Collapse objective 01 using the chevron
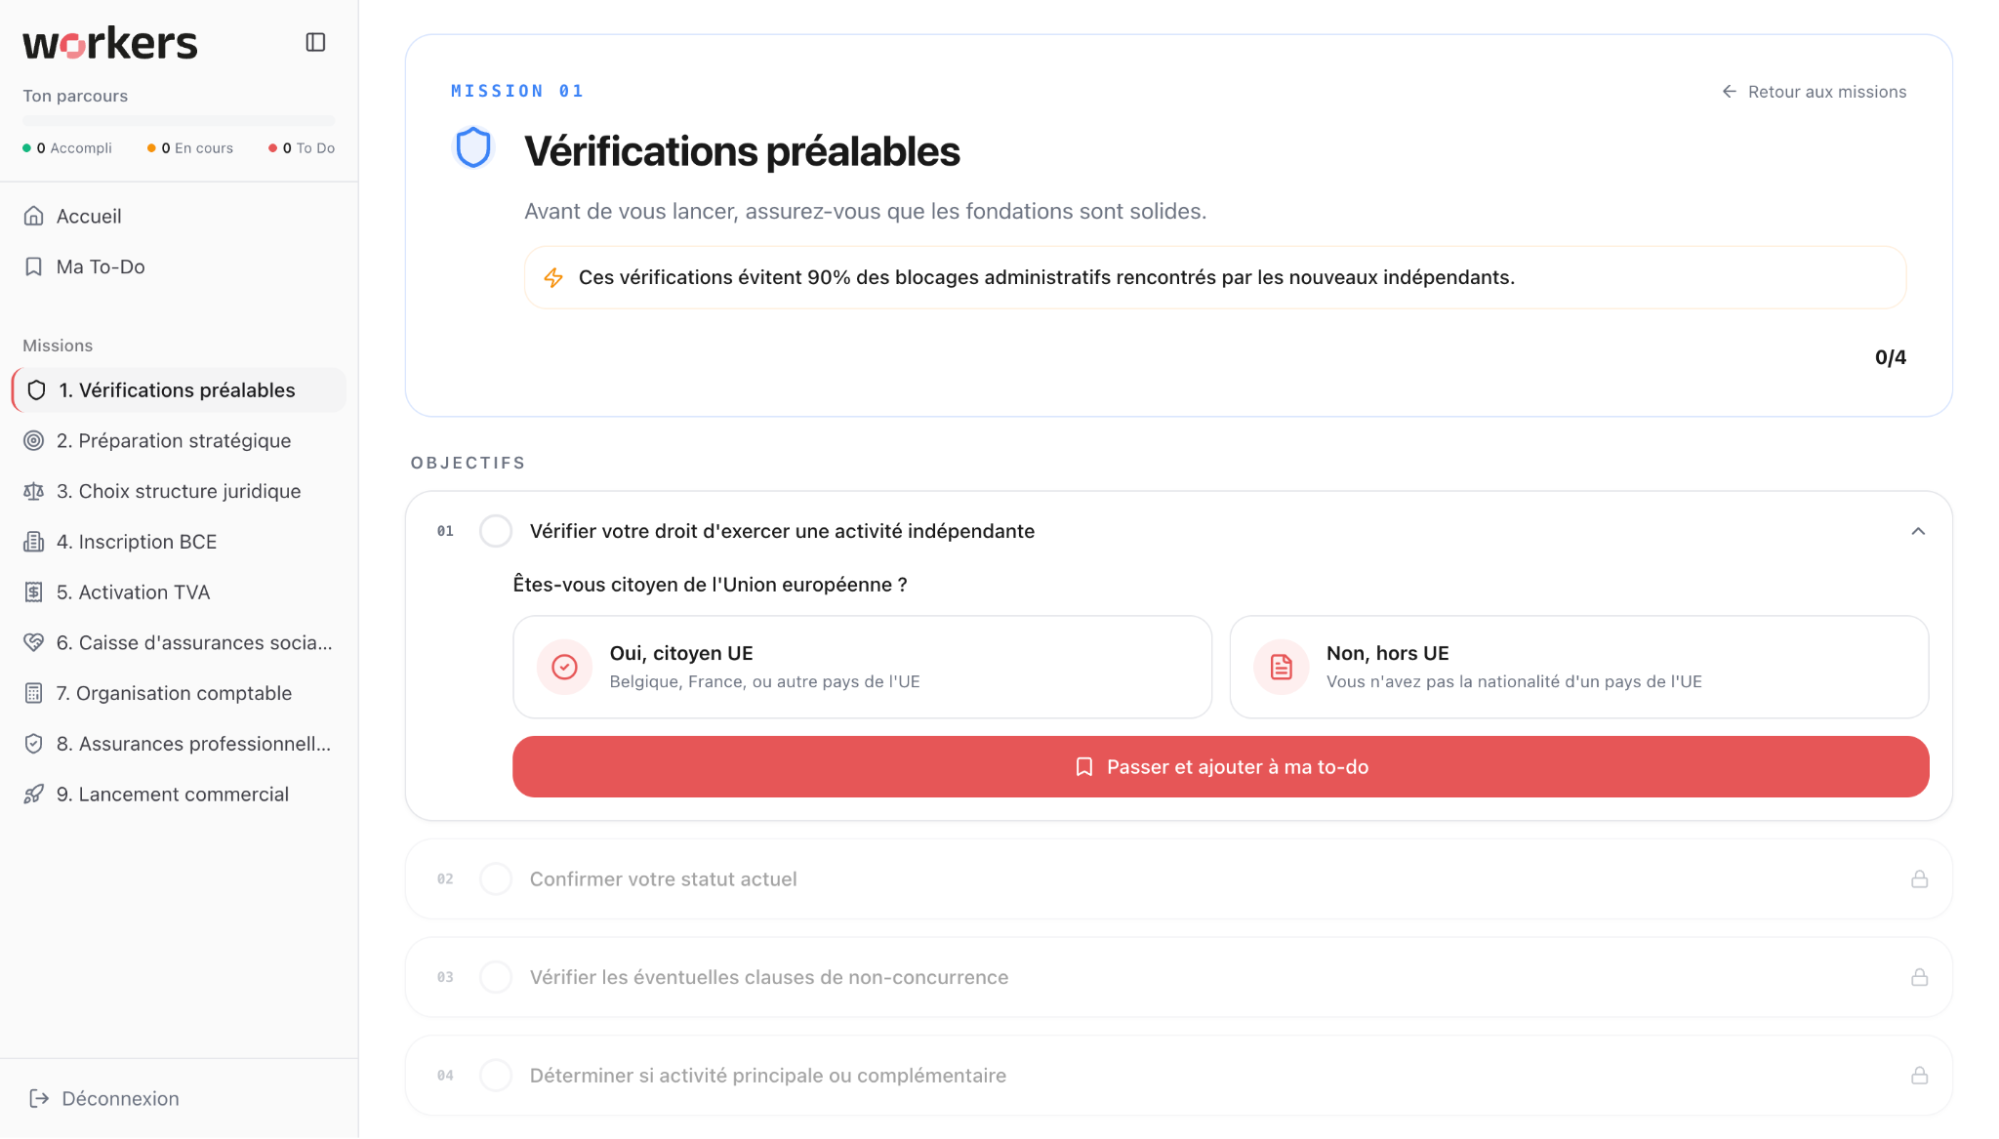Image resolution: width=1999 pixels, height=1139 pixels. coord(1917,531)
